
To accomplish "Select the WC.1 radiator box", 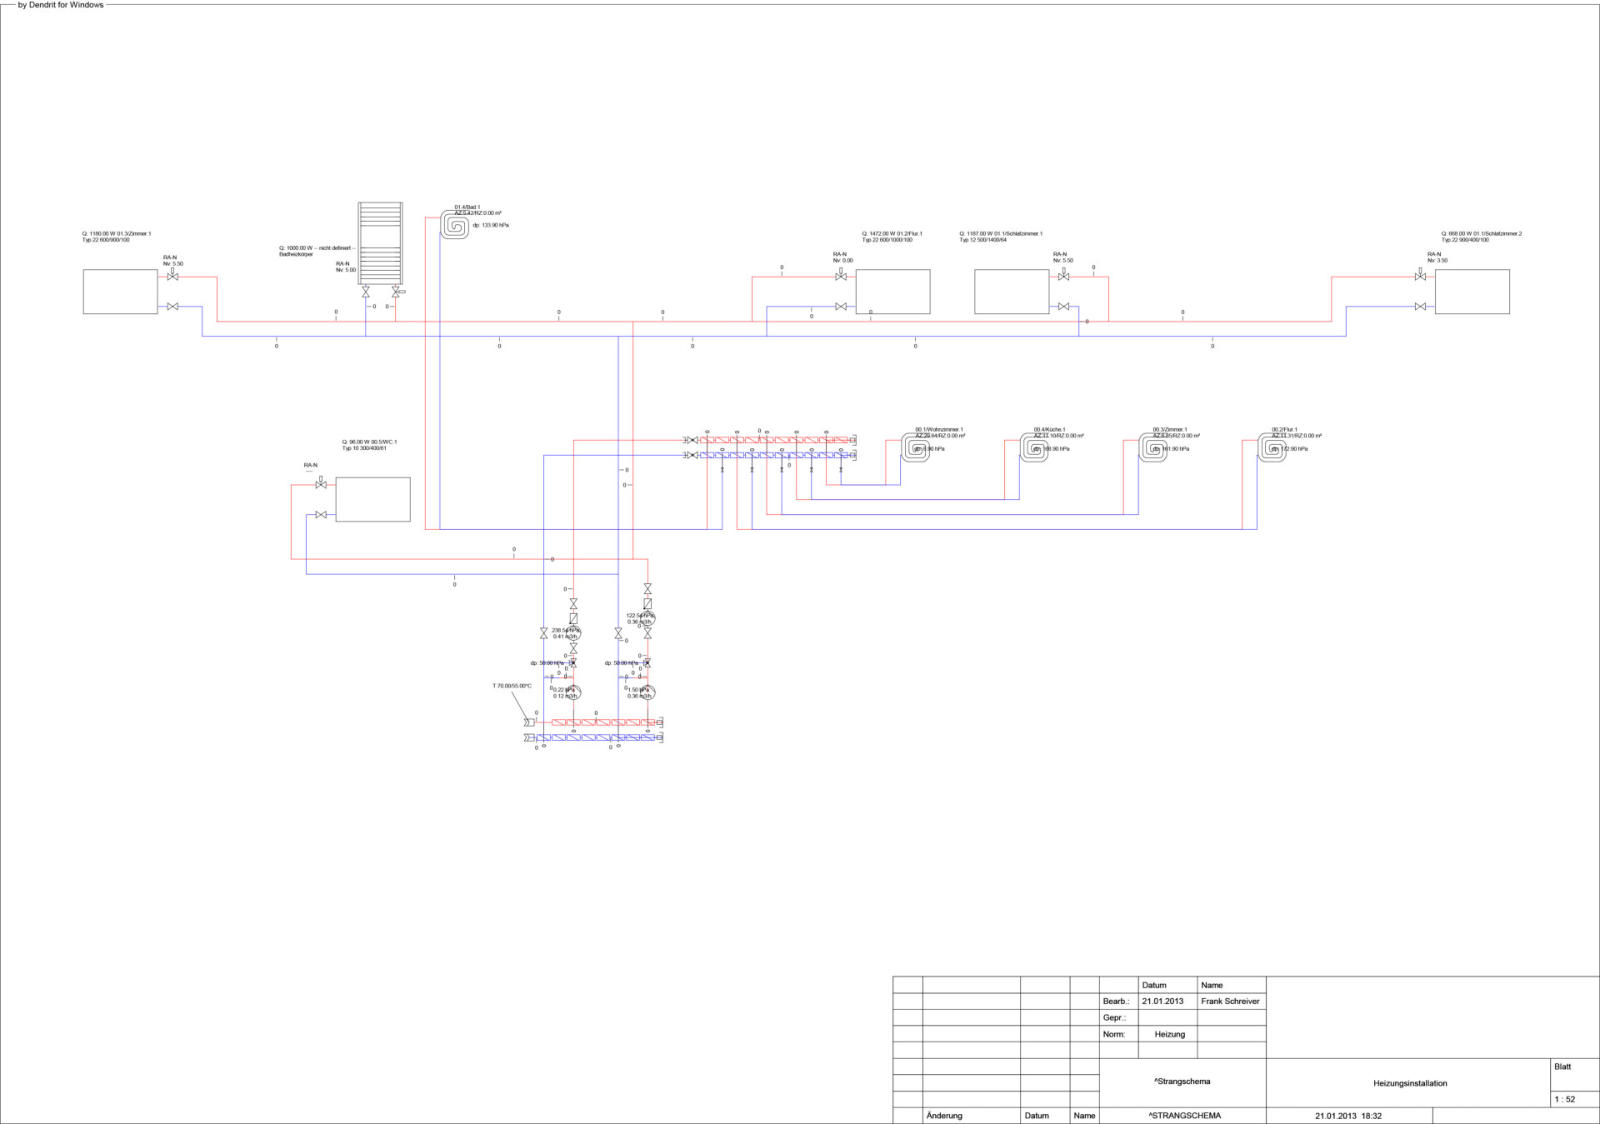I will [x=372, y=499].
